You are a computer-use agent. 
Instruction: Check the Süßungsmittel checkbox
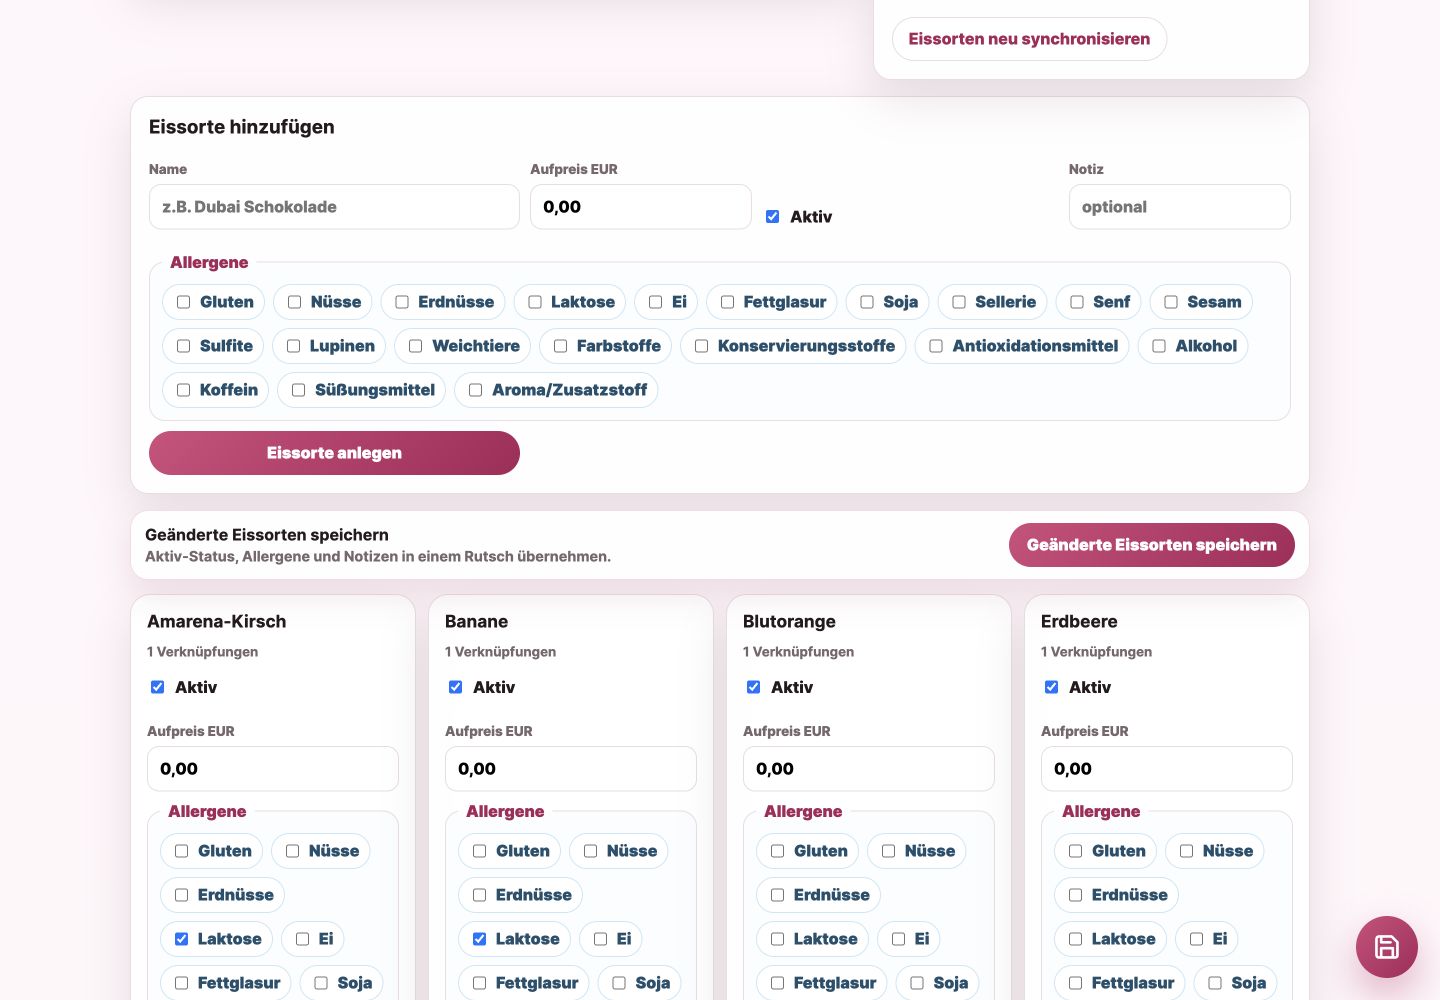(x=298, y=390)
